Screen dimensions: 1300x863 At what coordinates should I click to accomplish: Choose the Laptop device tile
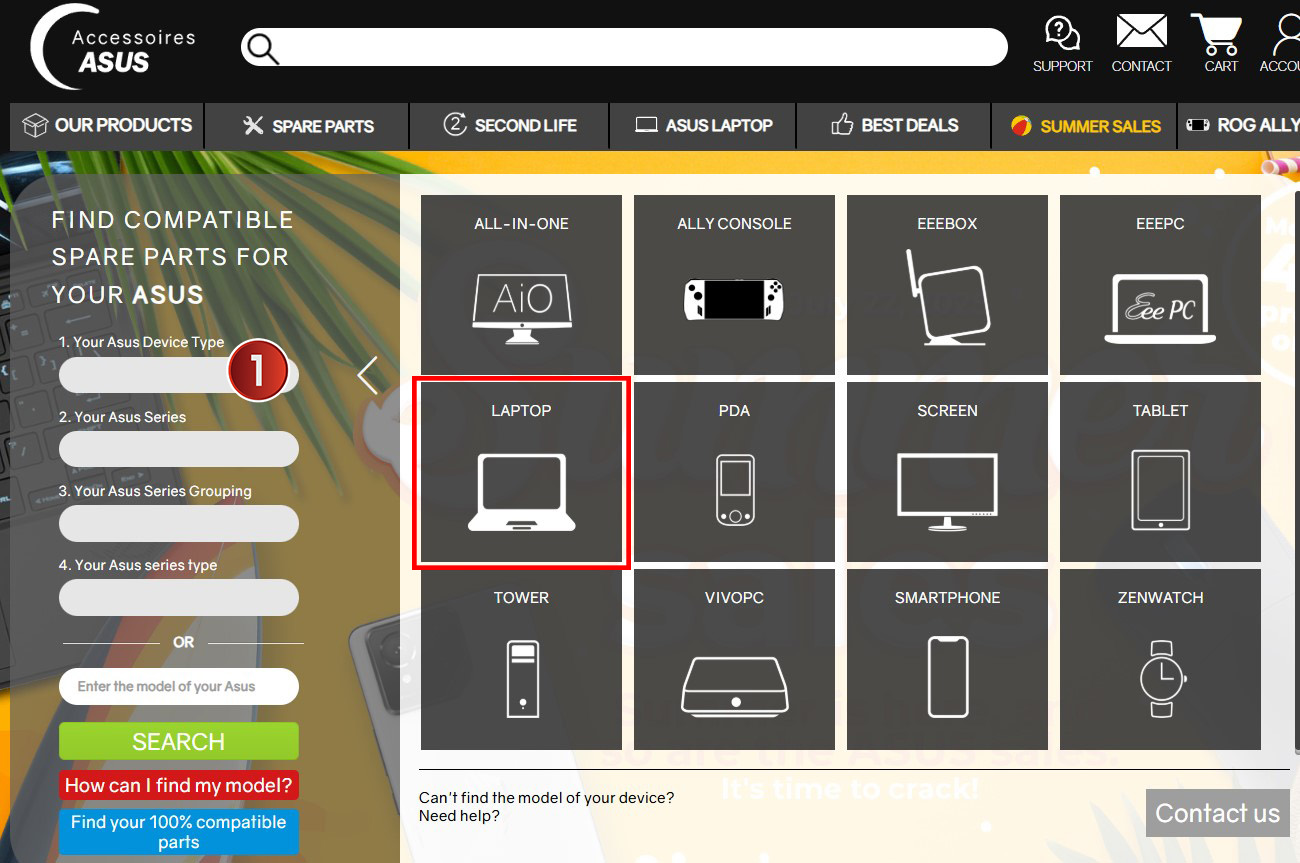pos(521,472)
